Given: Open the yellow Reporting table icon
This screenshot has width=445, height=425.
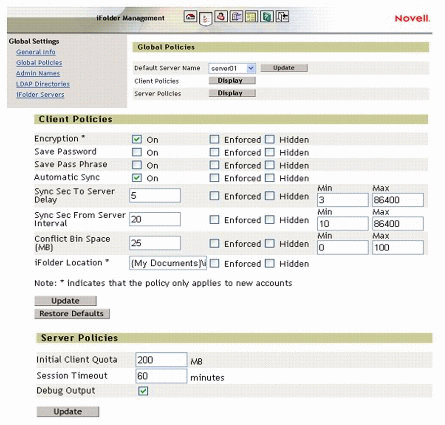Looking at the screenshot, I should click(x=252, y=16).
